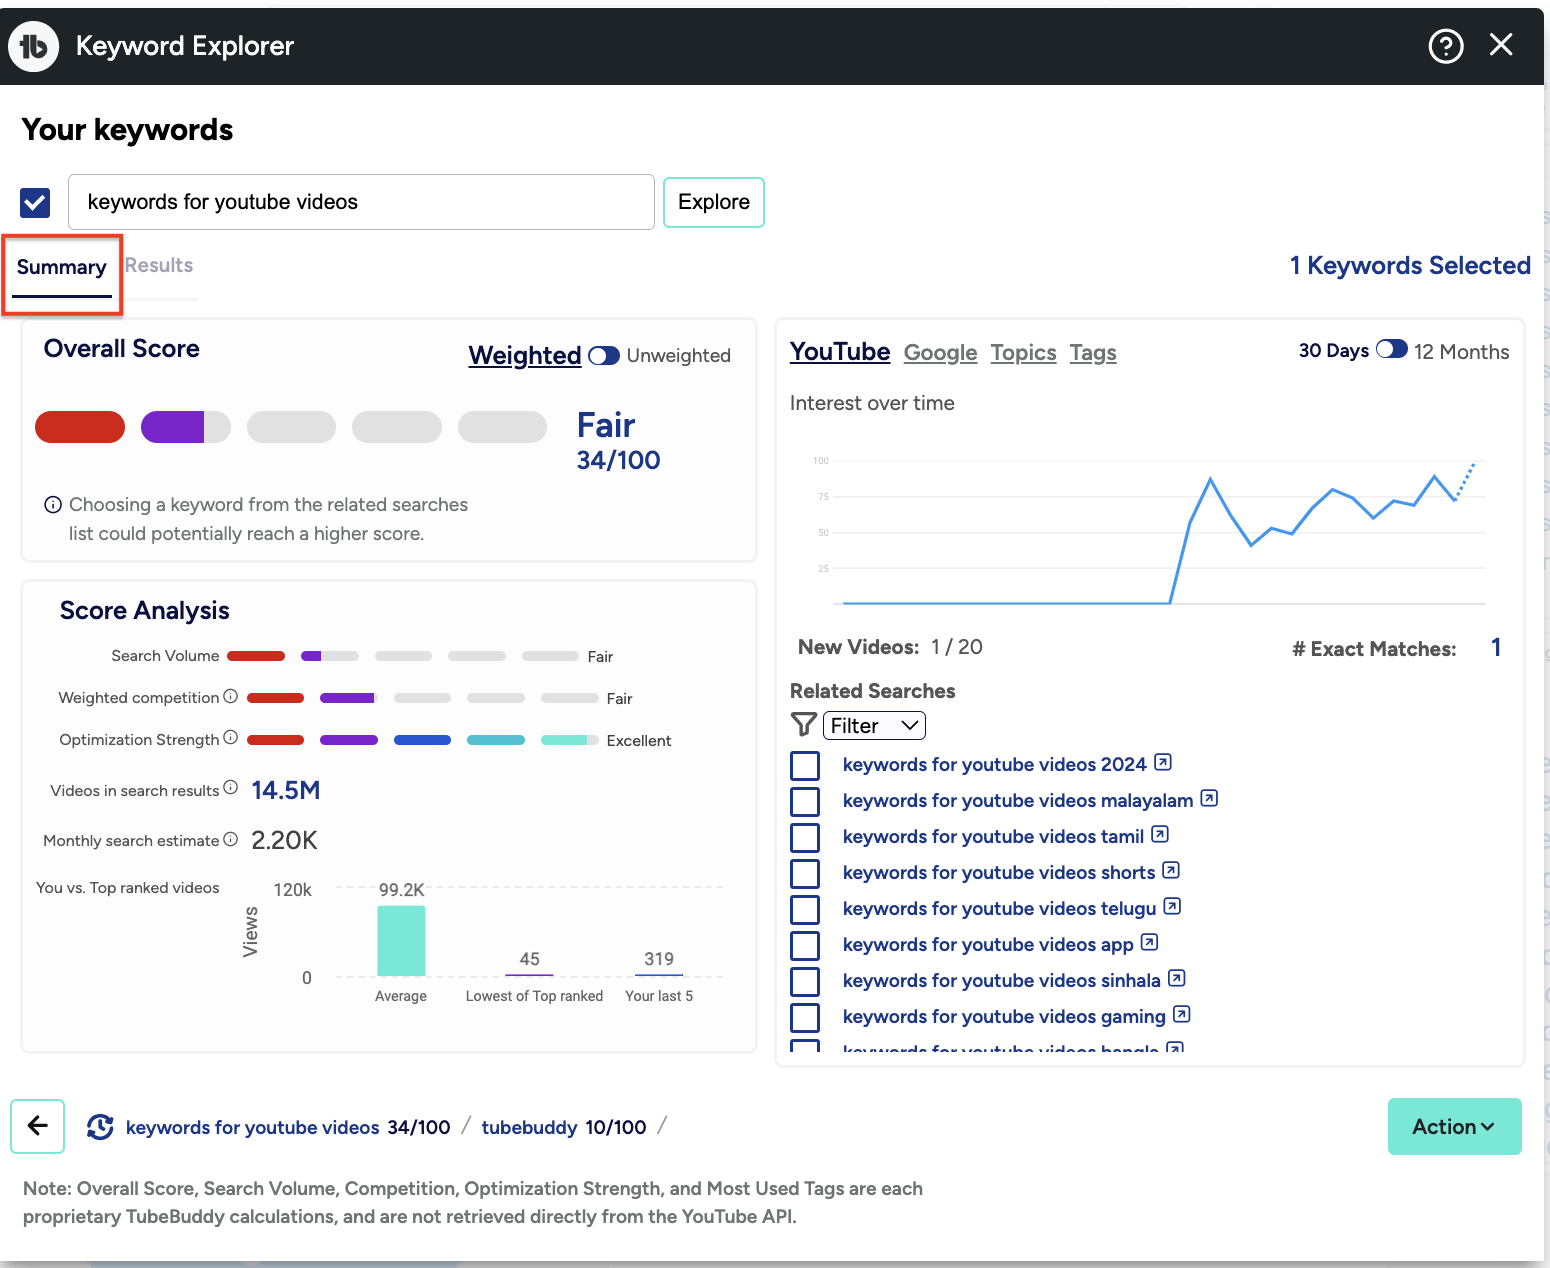The width and height of the screenshot is (1550, 1268).
Task: Check 'keywords for youtube videos app' box
Action: click(805, 946)
